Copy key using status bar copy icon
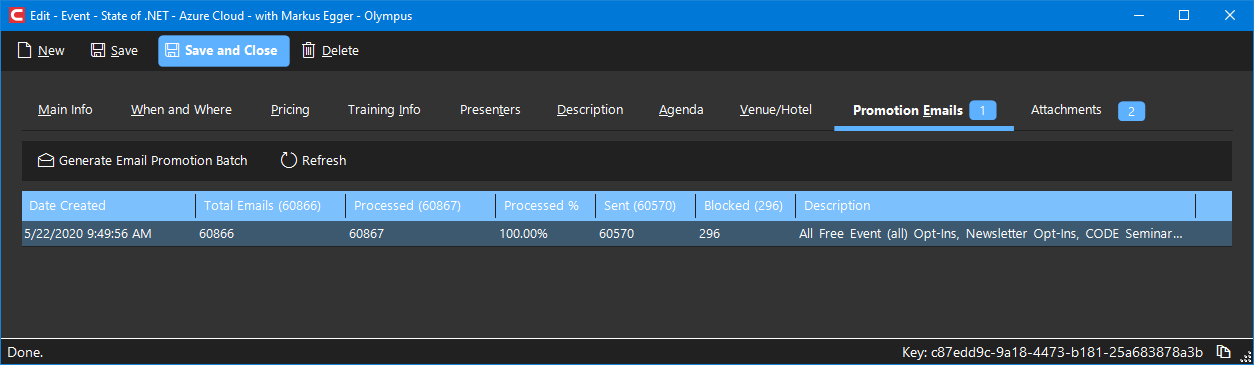This screenshot has height=365, width=1254. click(x=1223, y=352)
